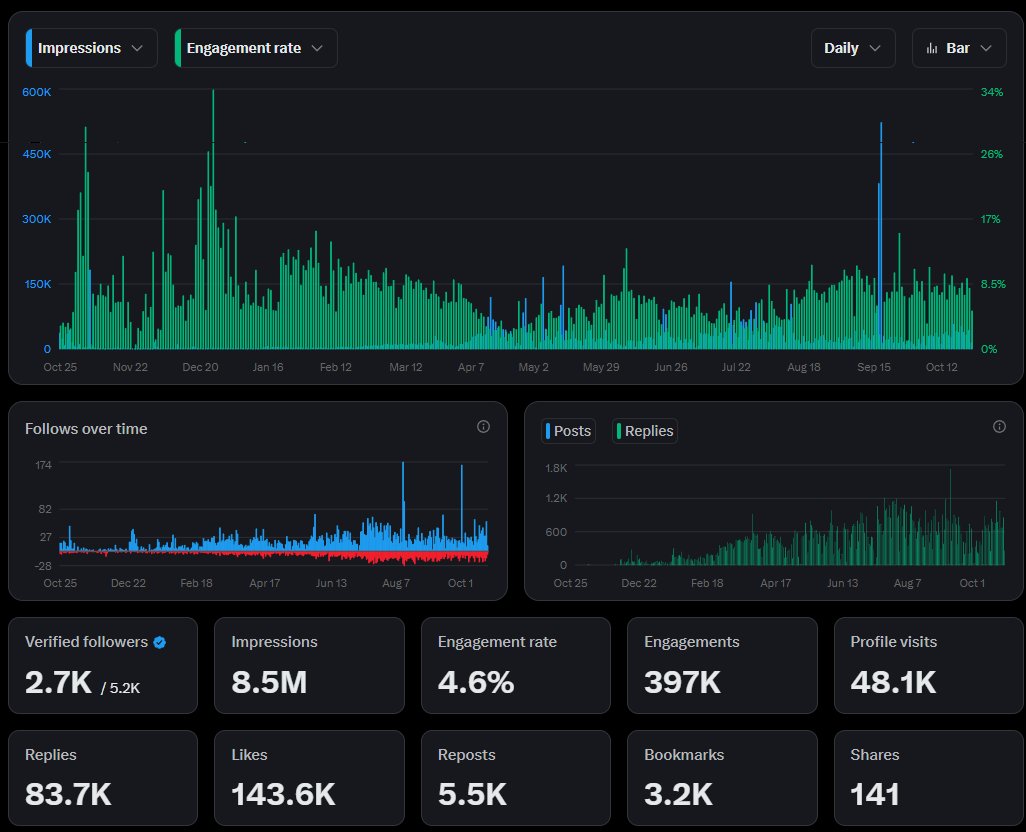Select the Bookmarks 3.2K card
Image resolution: width=1026 pixels, height=832 pixels.
(722, 778)
